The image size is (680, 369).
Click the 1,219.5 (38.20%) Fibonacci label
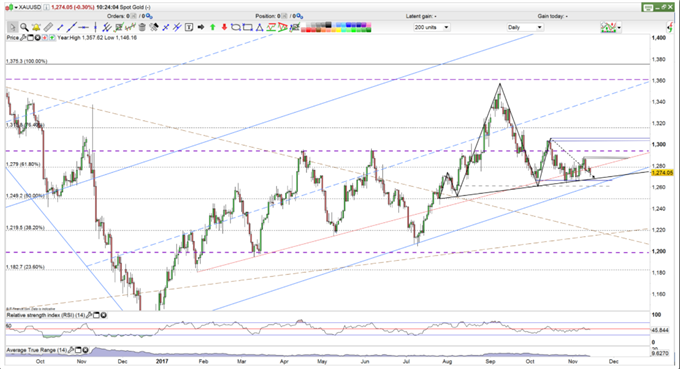[25, 228]
